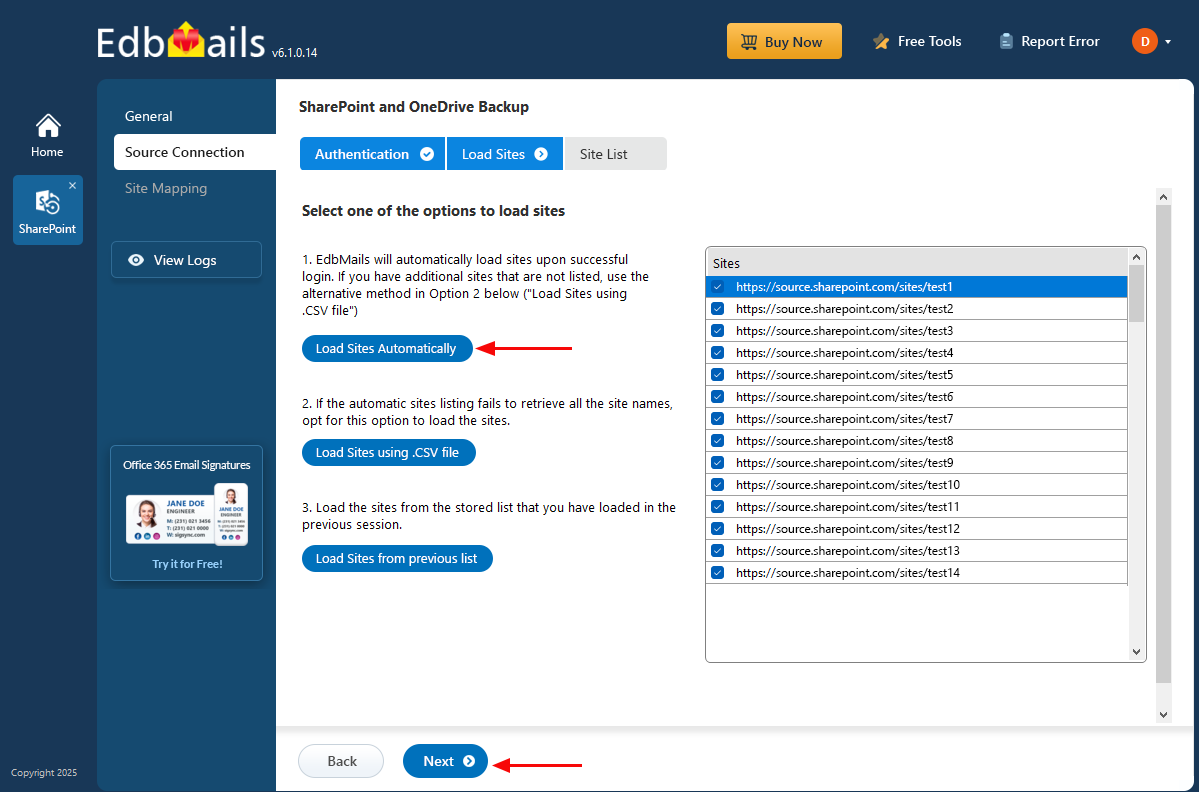Uncheck the test12 site checkbox
The width and height of the screenshot is (1199, 792).
pyautogui.click(x=717, y=528)
